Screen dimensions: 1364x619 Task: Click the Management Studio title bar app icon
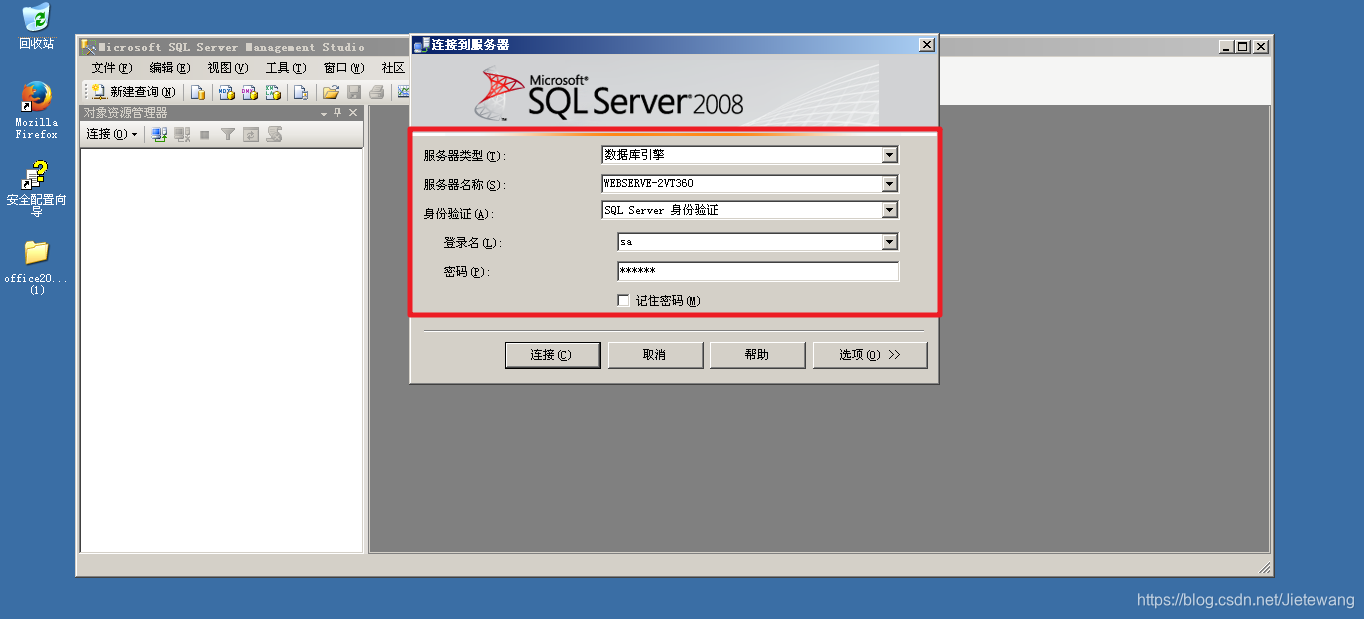[88, 47]
